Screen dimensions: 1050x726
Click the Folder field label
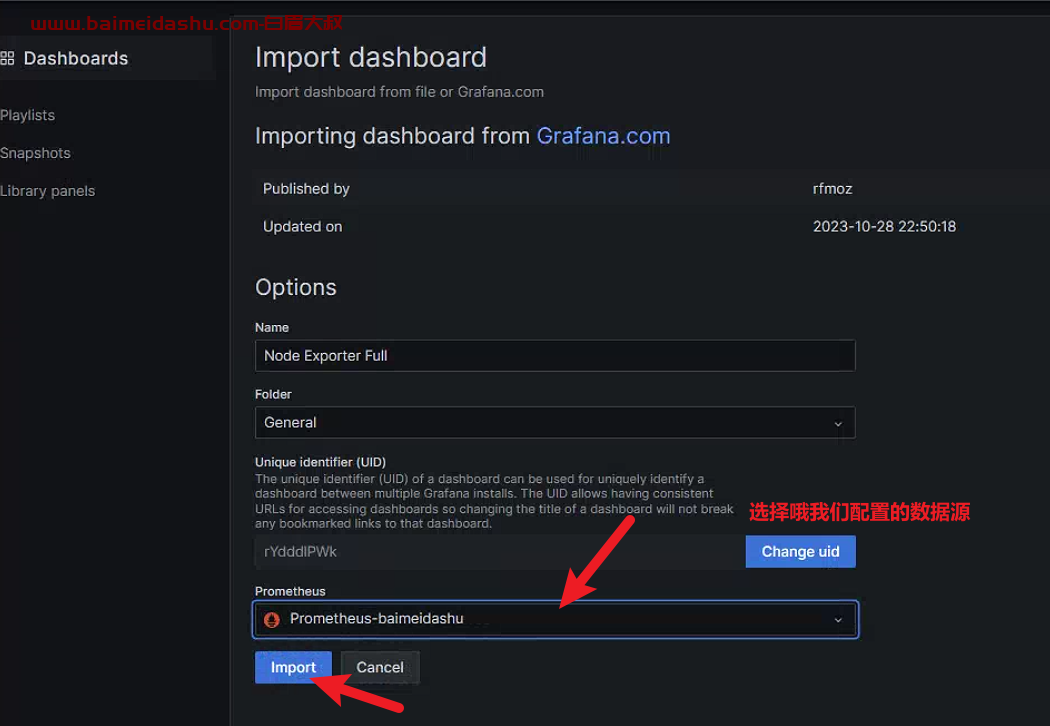click(273, 394)
